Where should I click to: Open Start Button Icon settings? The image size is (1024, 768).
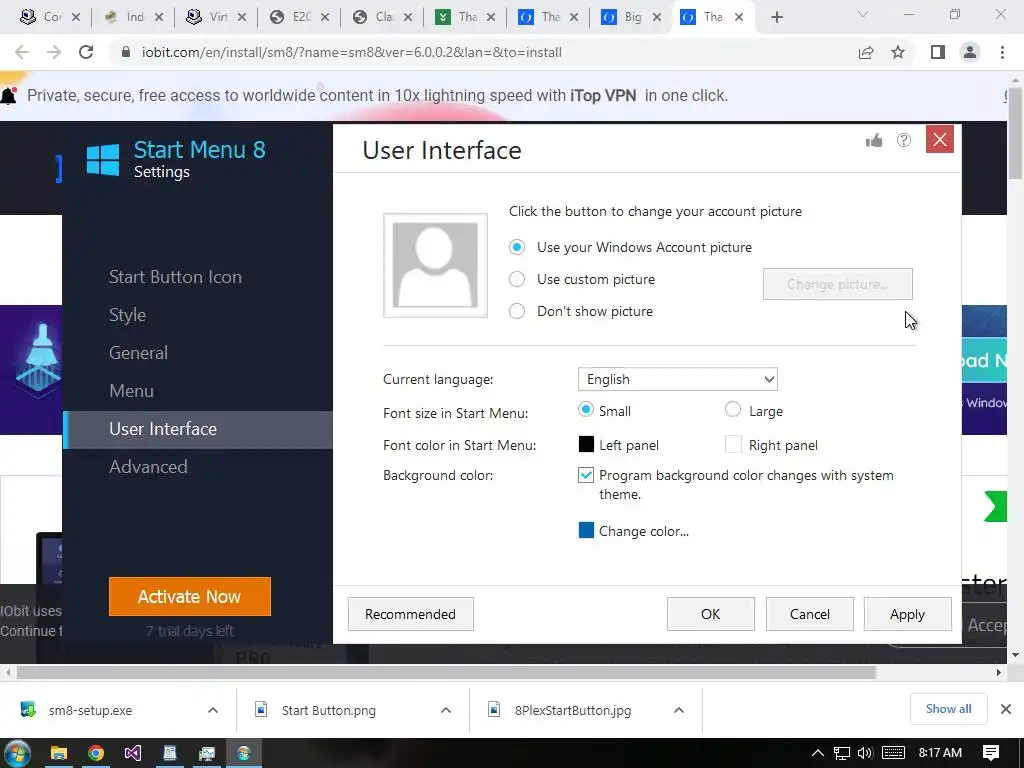175,277
